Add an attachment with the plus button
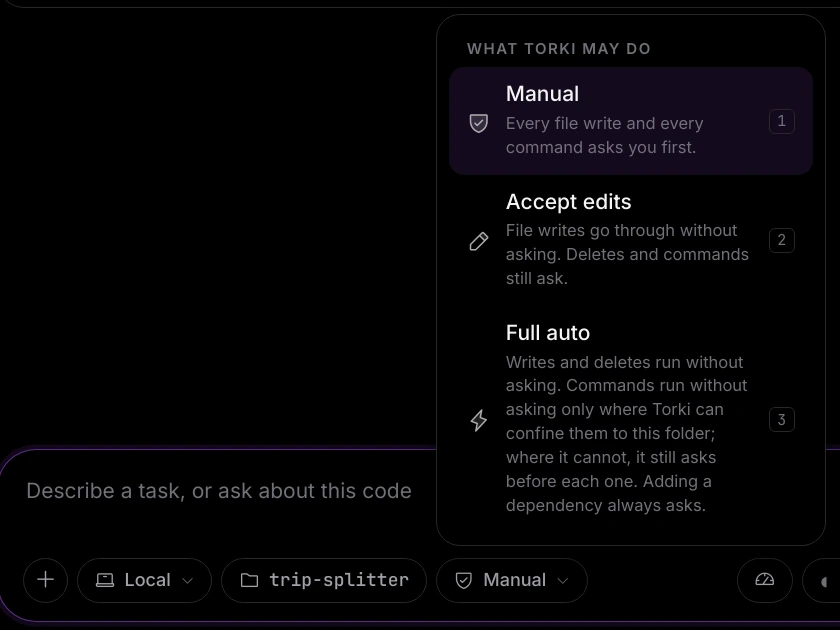The width and height of the screenshot is (840, 630). tap(46, 580)
